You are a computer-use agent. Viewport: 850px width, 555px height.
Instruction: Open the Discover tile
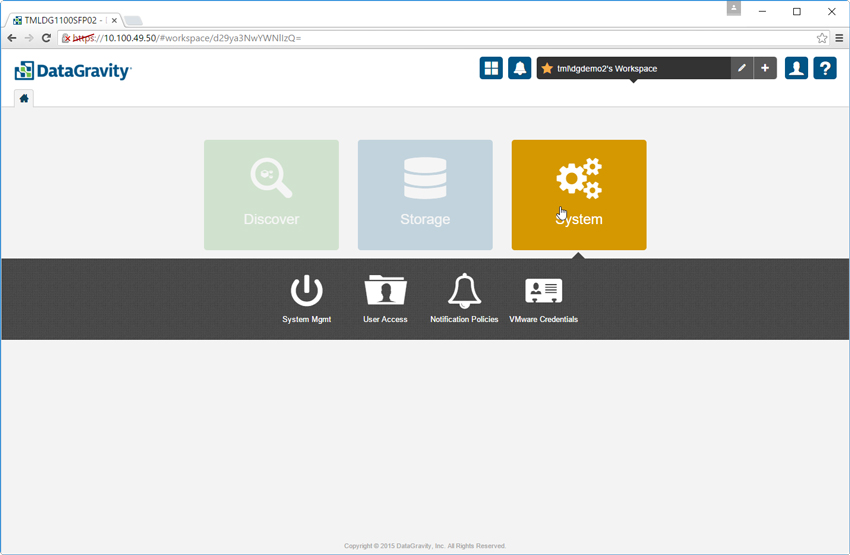click(271, 195)
